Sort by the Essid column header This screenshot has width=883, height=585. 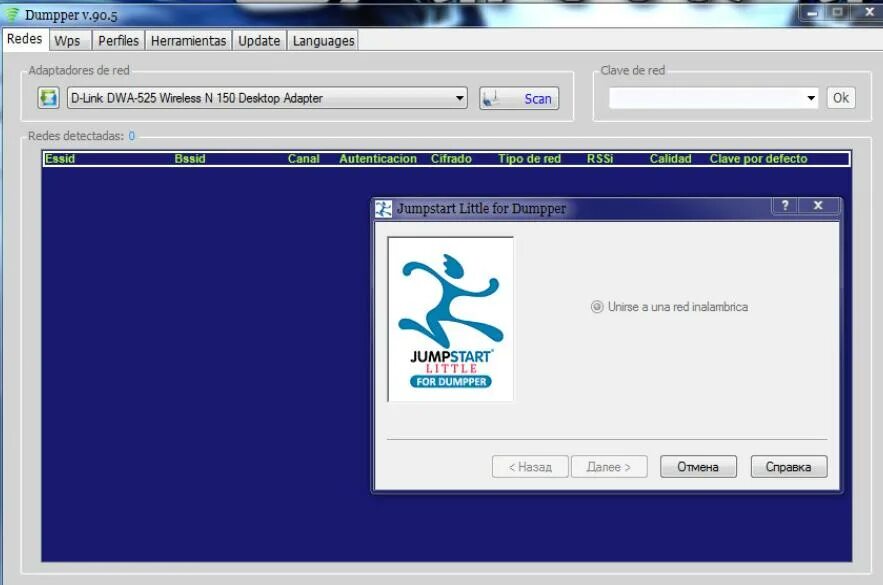(x=60, y=159)
